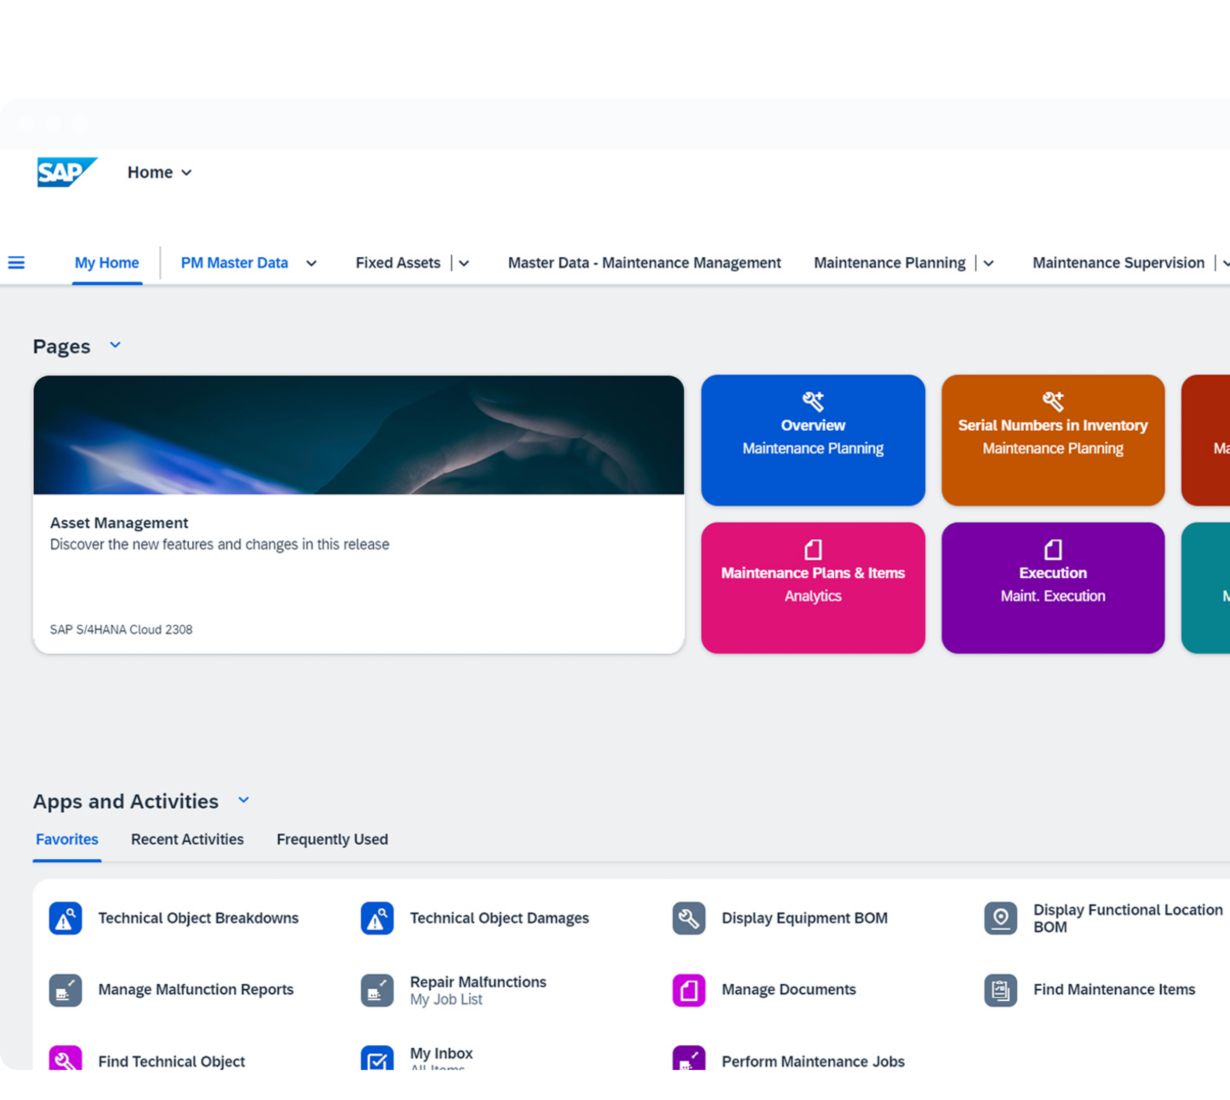Collapse the Pages section chevron

pyautogui.click(x=115, y=345)
